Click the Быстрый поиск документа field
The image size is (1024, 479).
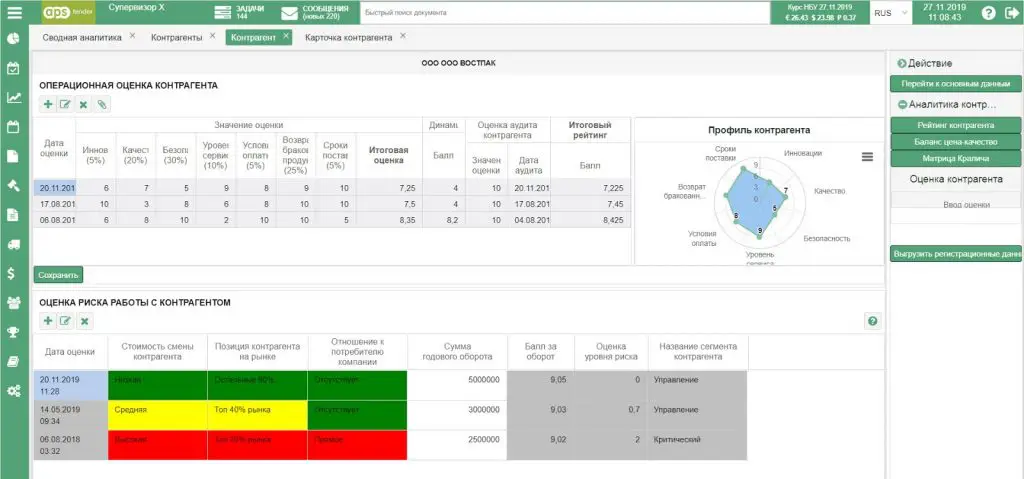[x=564, y=12]
